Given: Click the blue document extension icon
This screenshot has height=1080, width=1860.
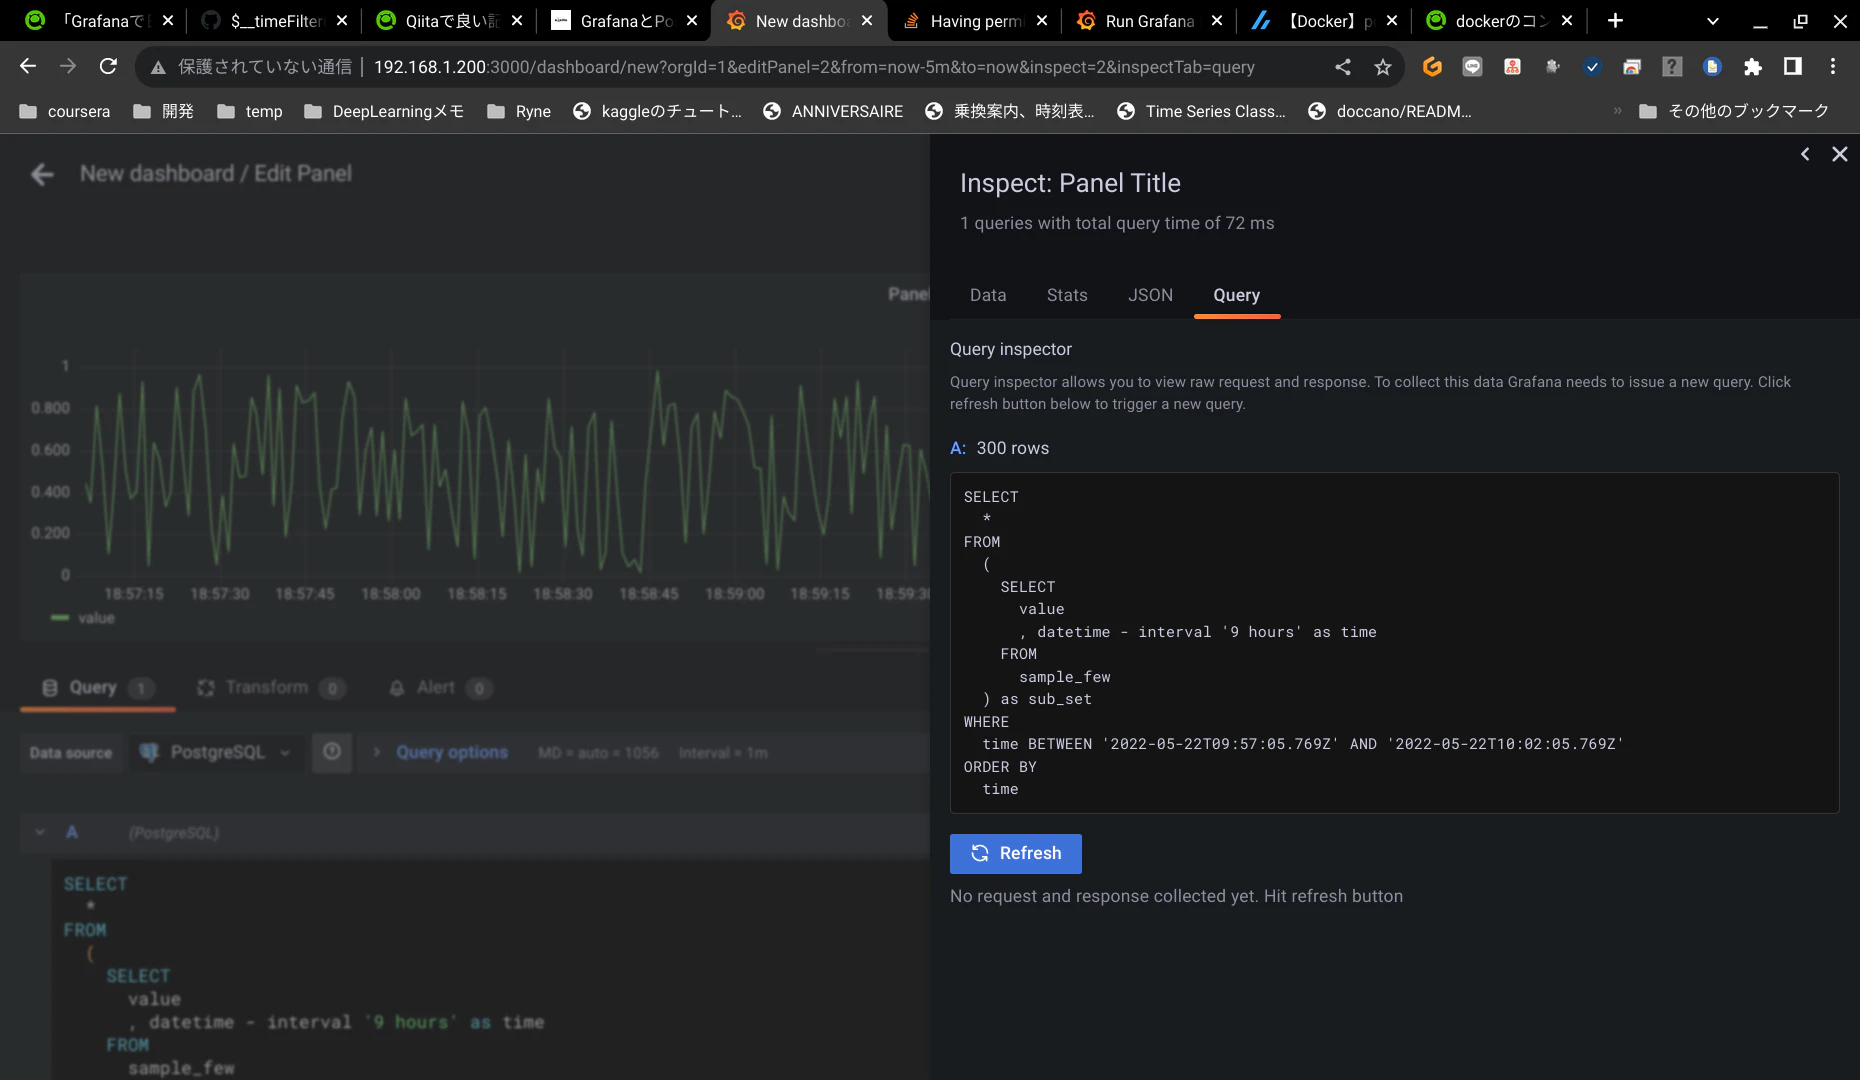Looking at the screenshot, I should tap(1712, 67).
